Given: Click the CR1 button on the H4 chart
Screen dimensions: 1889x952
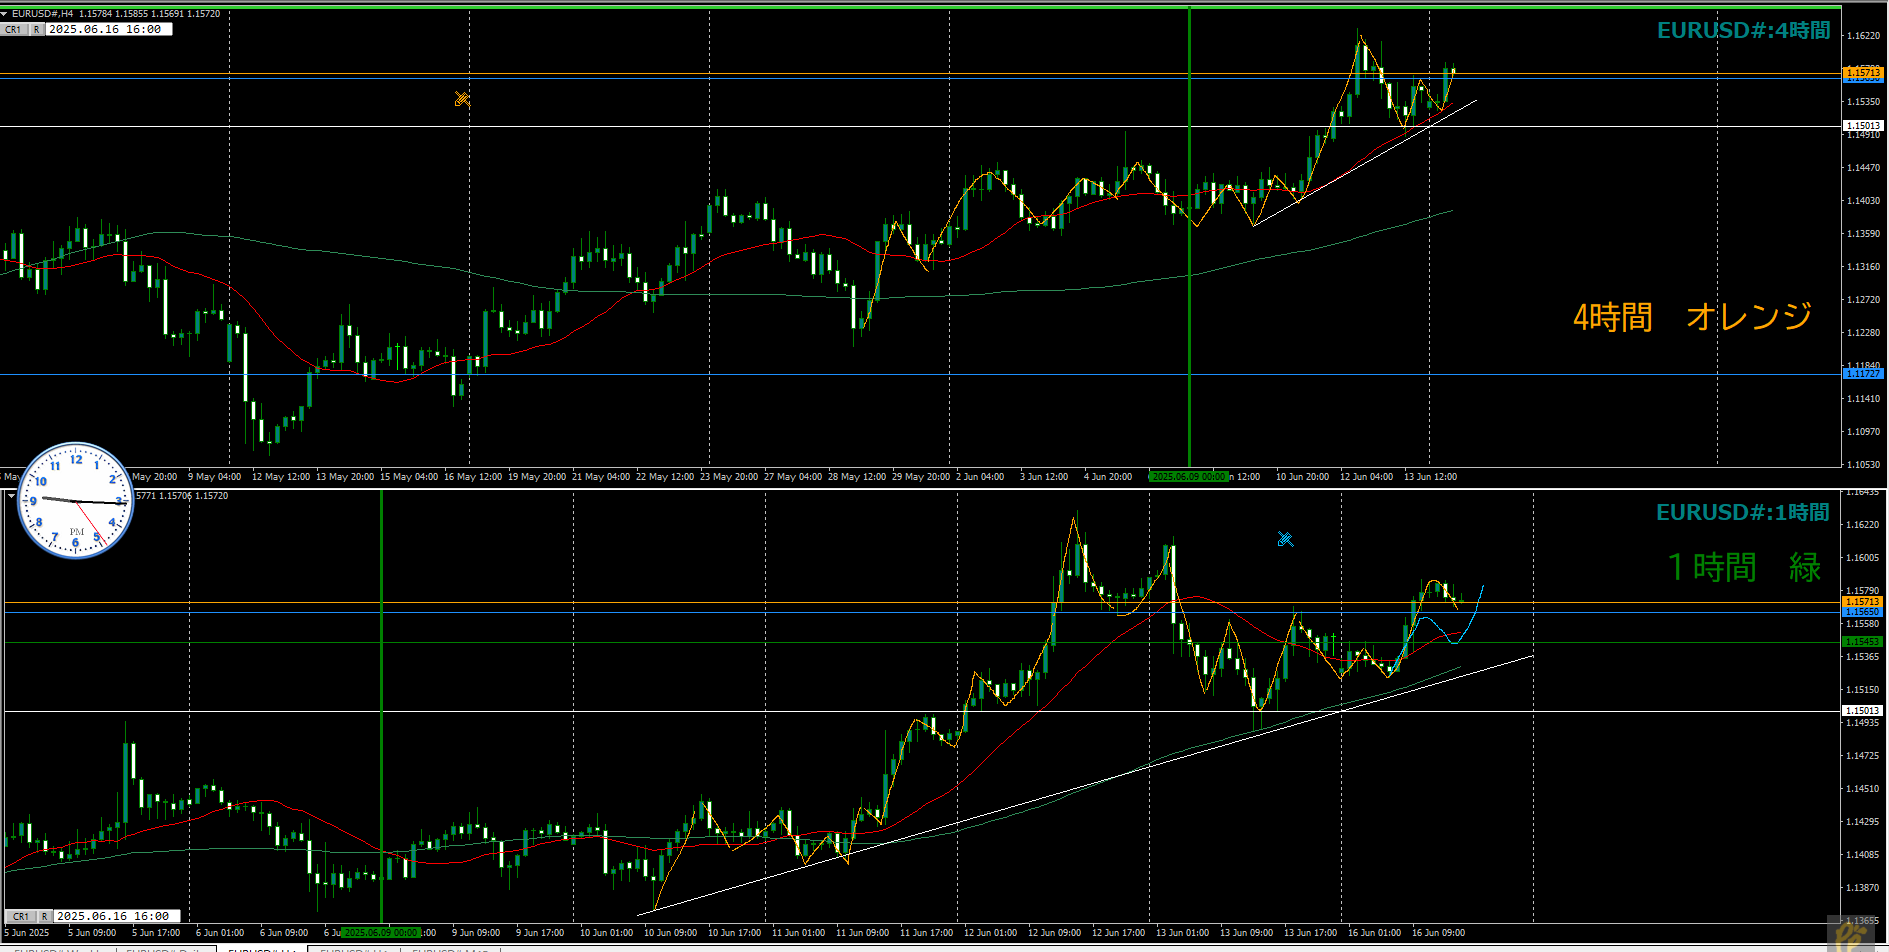Looking at the screenshot, I should [13, 30].
